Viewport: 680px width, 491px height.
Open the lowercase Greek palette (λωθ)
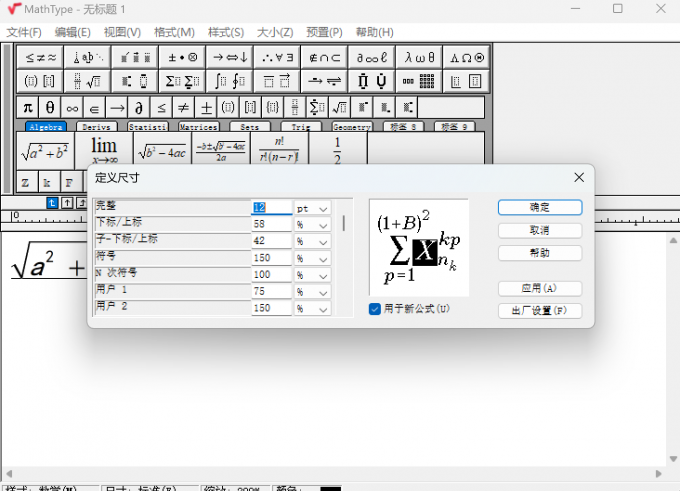coord(419,57)
